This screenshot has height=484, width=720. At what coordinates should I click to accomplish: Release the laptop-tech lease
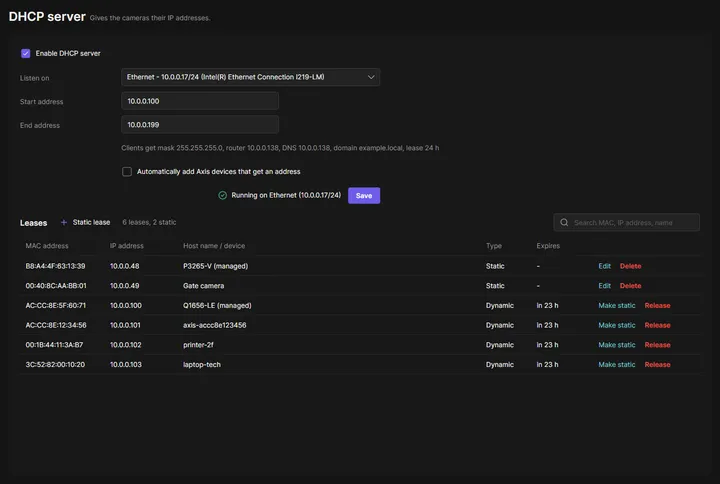click(x=657, y=365)
